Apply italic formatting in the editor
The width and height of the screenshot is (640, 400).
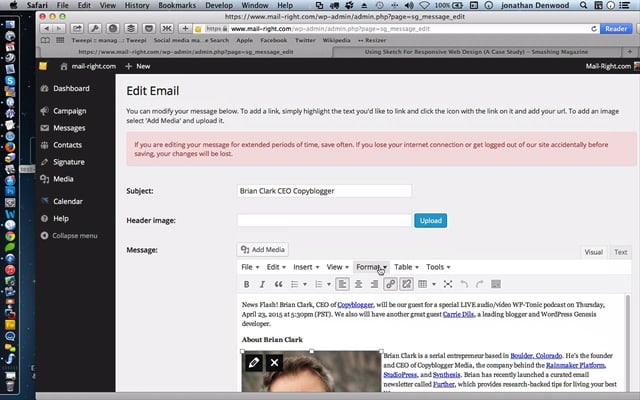[262, 284]
